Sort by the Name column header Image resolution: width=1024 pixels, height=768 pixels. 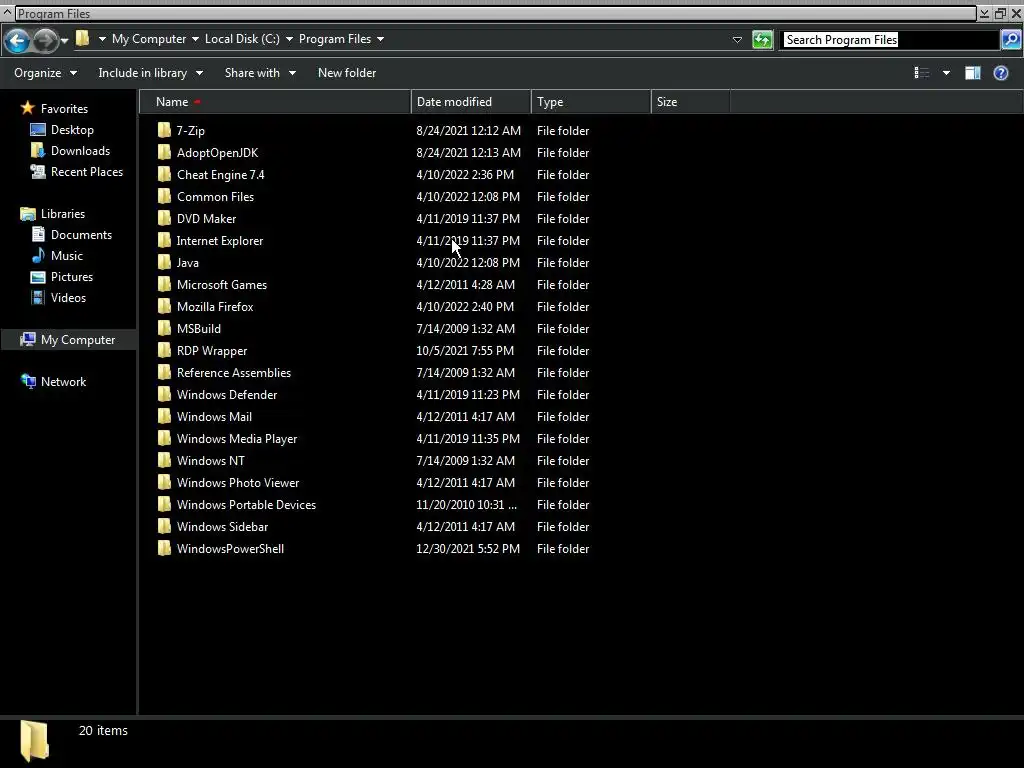(x=276, y=102)
